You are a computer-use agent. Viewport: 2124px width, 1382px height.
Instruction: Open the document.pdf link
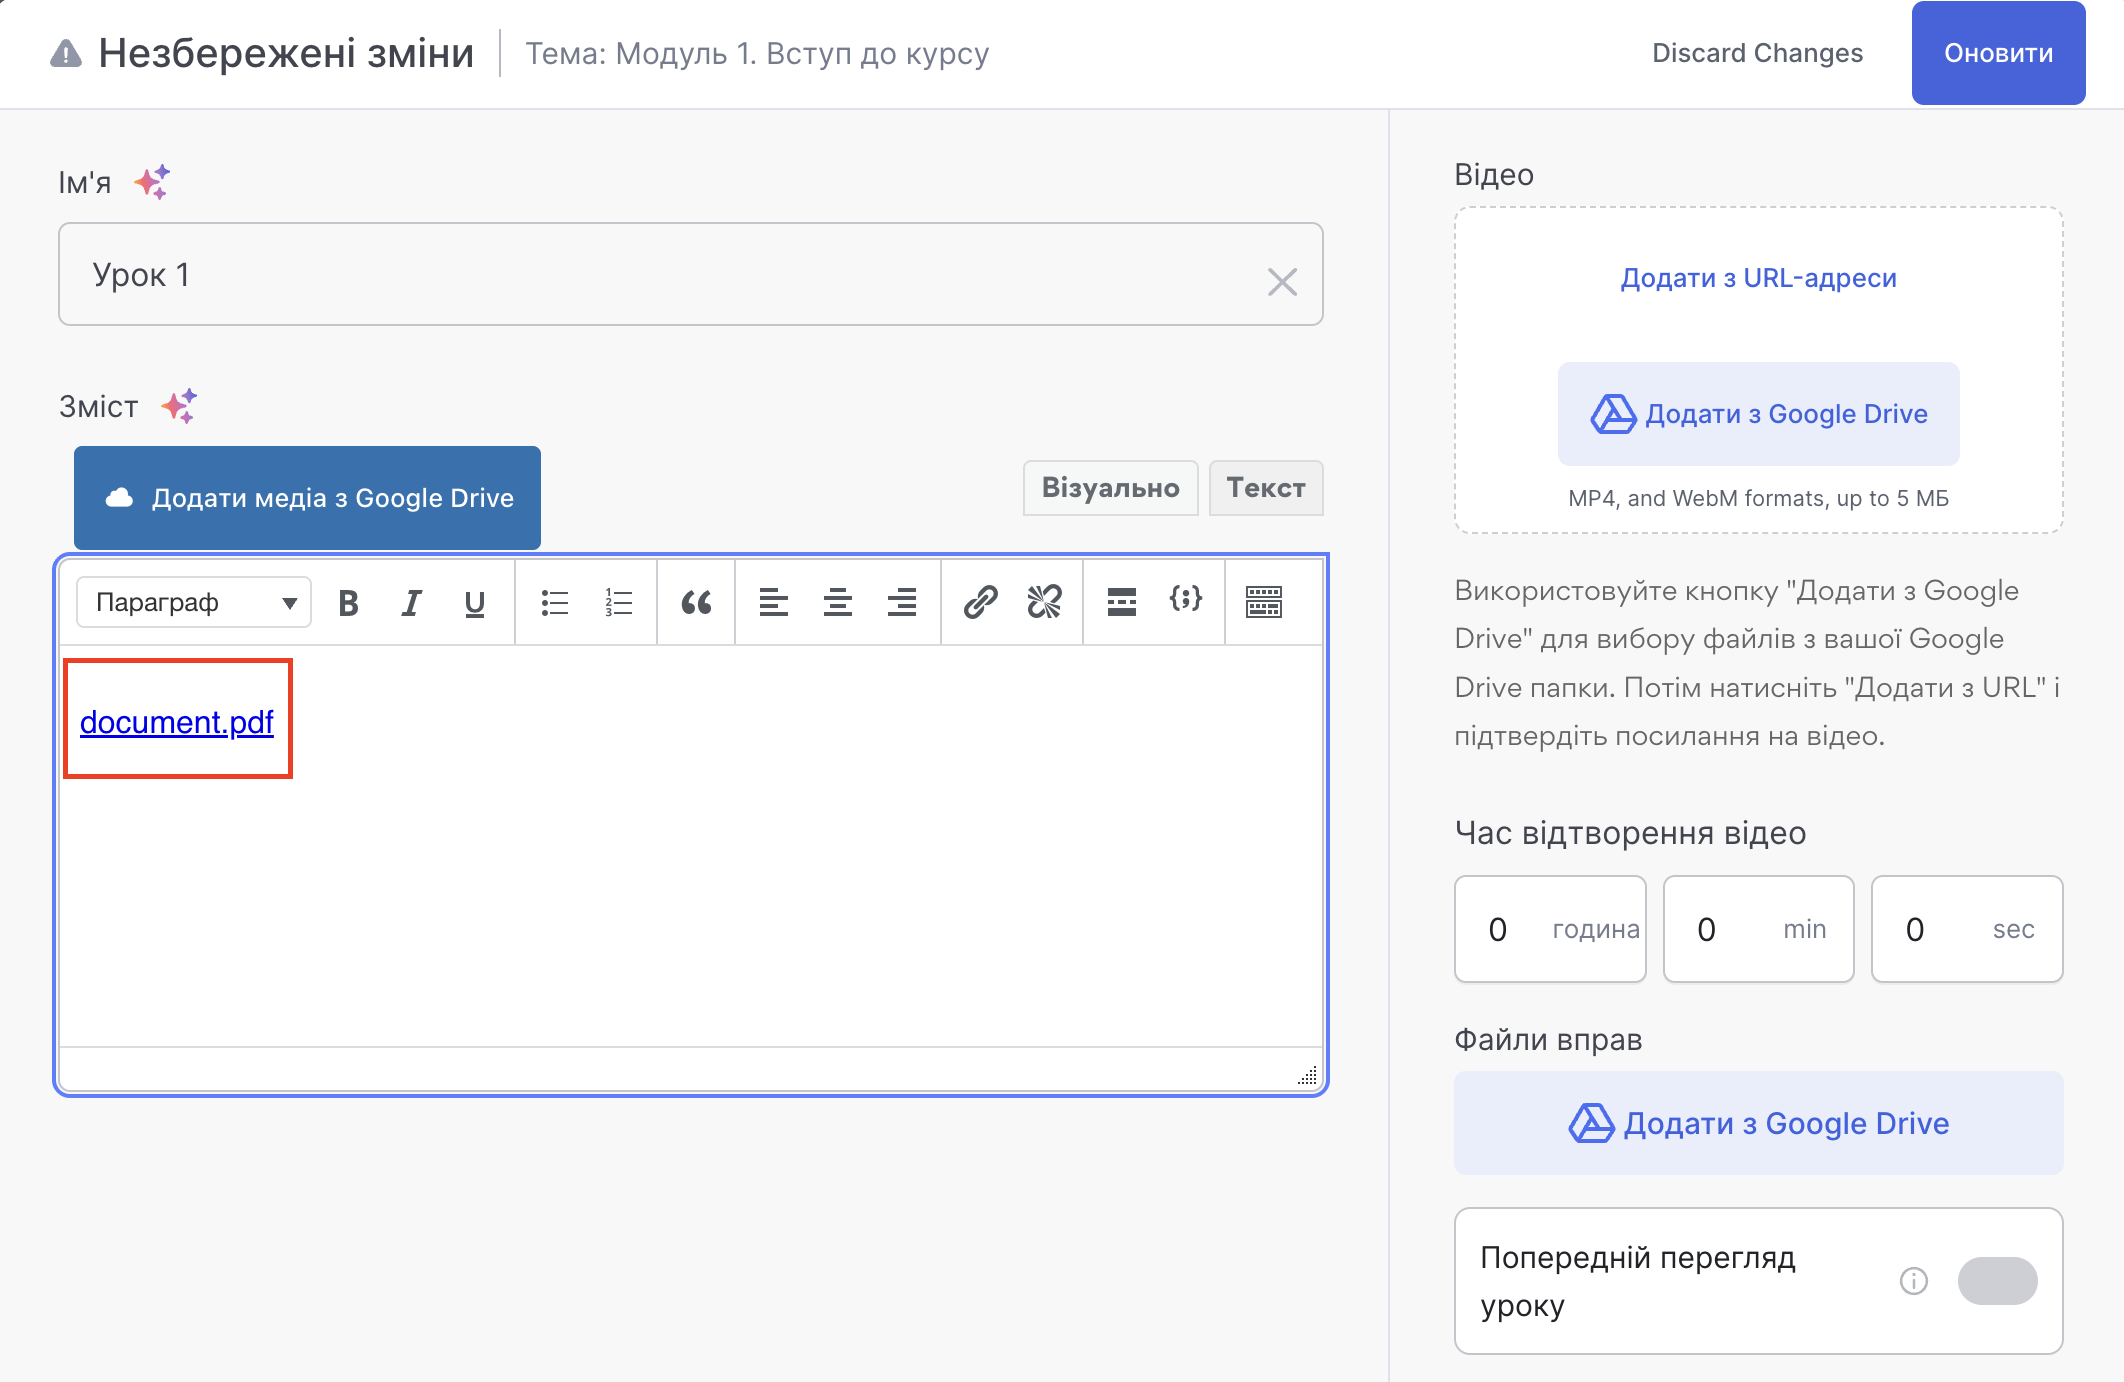(177, 722)
